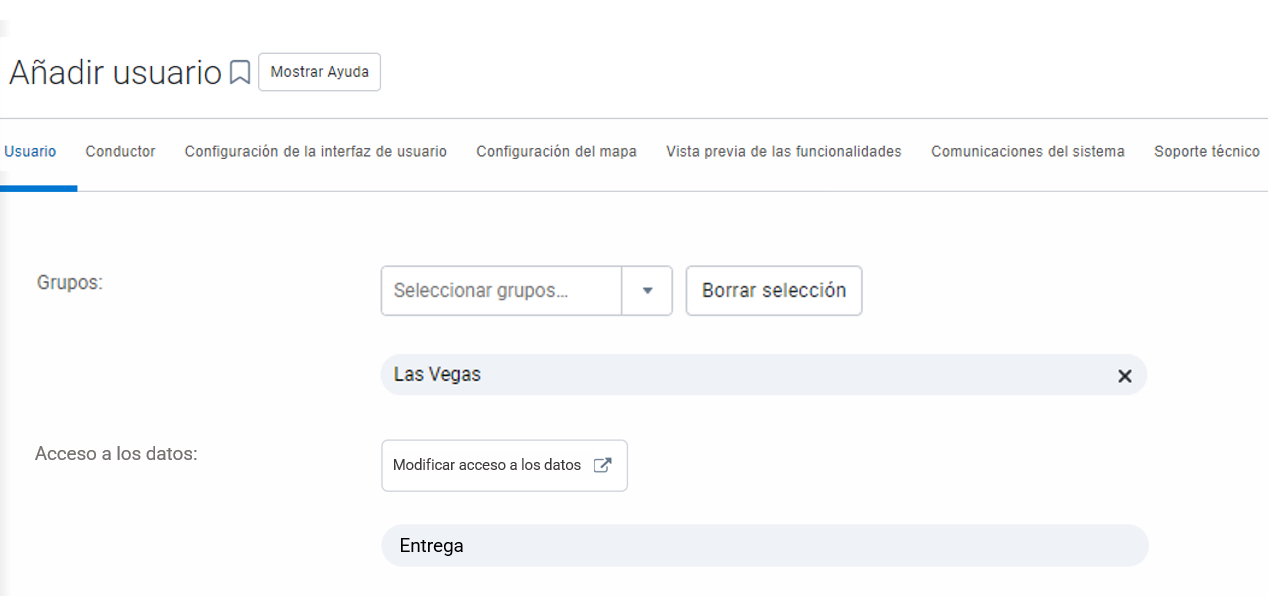Click the bookmark icon beside Añadir usuario
This screenshot has width=1268, height=615.
239,71
